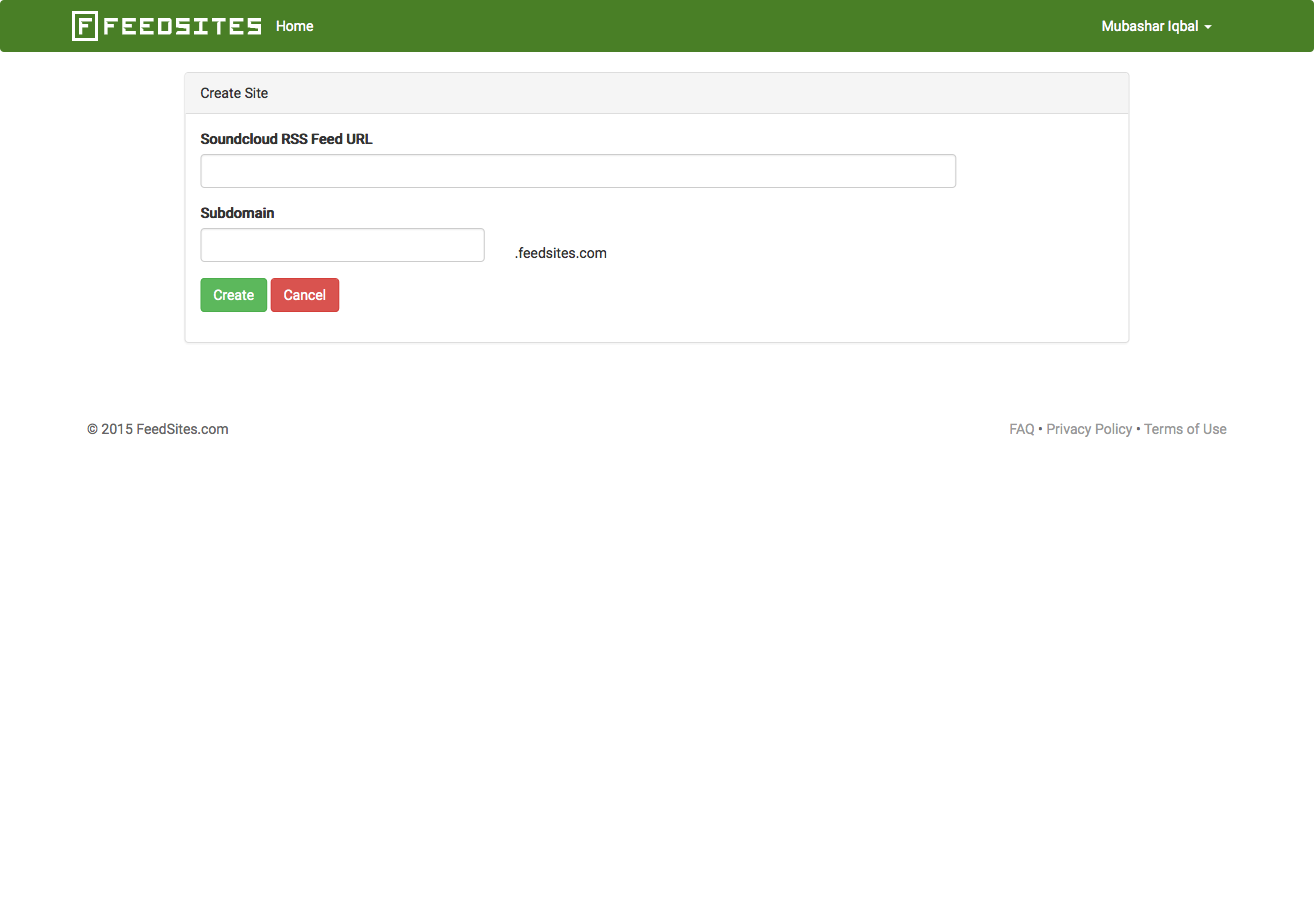1314x921 pixels.
Task: Click the dropdown caret beside Mubashar Iqbal
Action: coord(1207,27)
